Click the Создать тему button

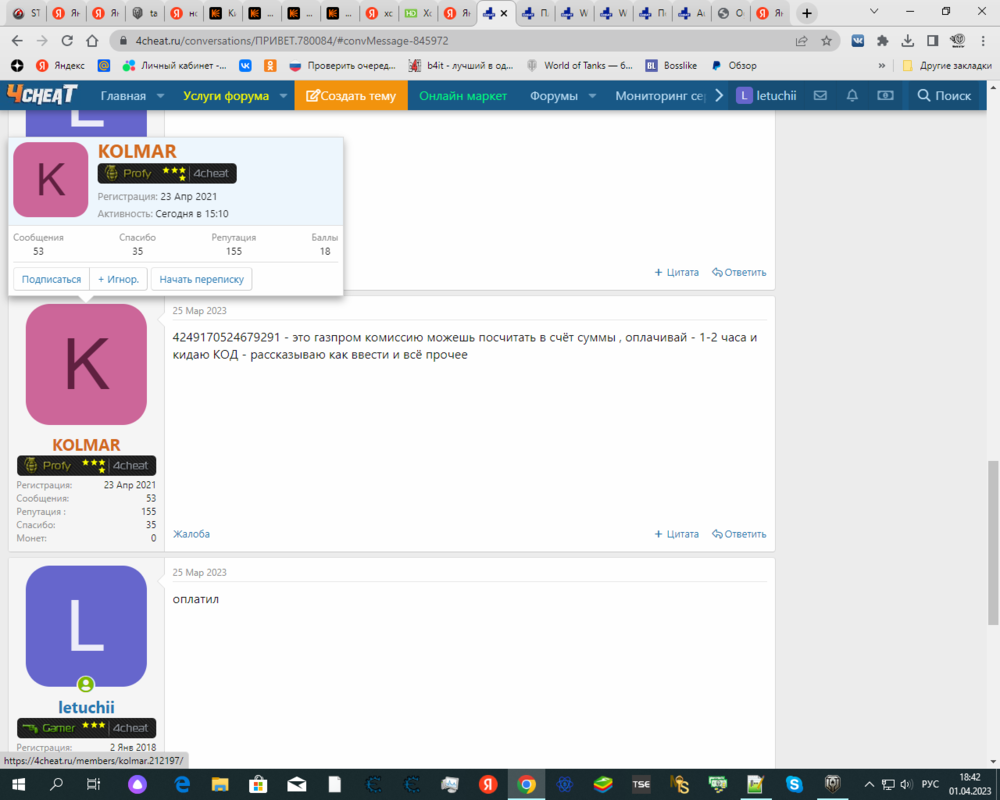[351, 96]
